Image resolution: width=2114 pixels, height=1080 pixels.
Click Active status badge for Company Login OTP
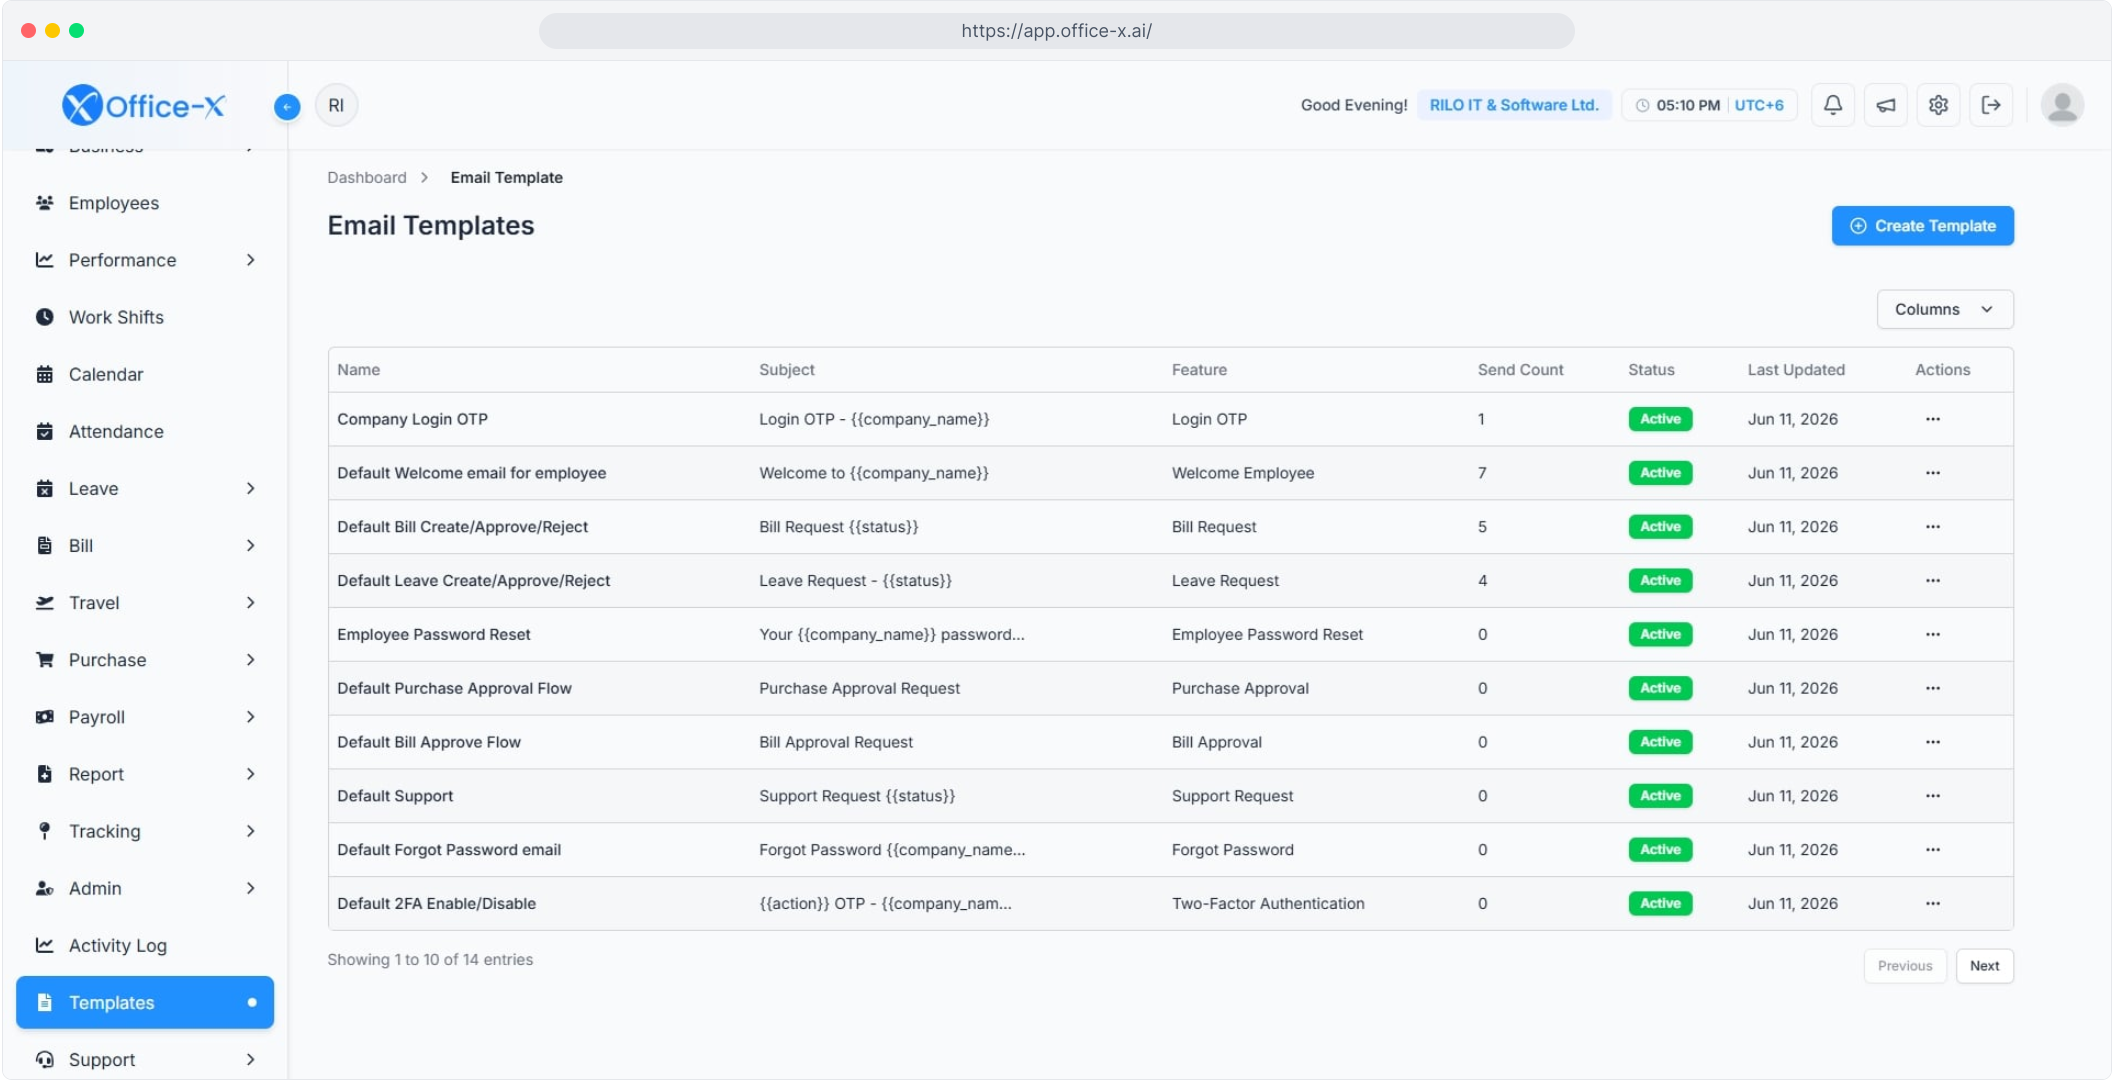point(1660,419)
